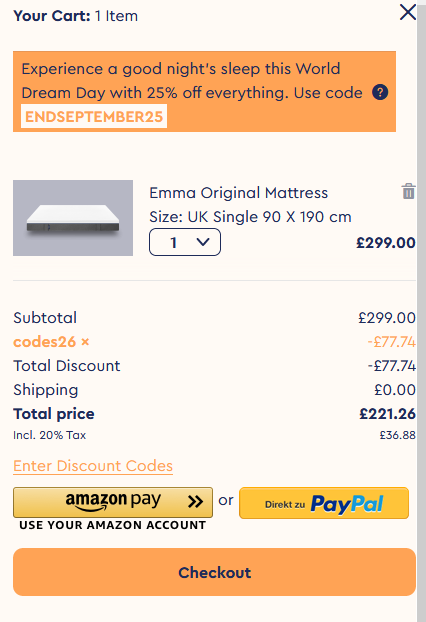Click the question mark help icon
426x622 pixels.
380,92
